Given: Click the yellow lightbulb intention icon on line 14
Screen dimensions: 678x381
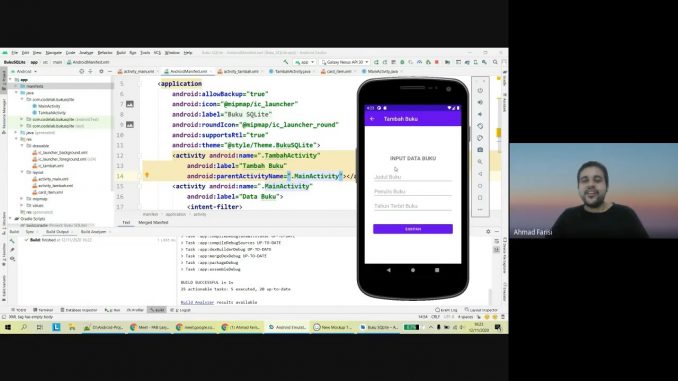Looking at the screenshot, I should [x=147, y=176].
